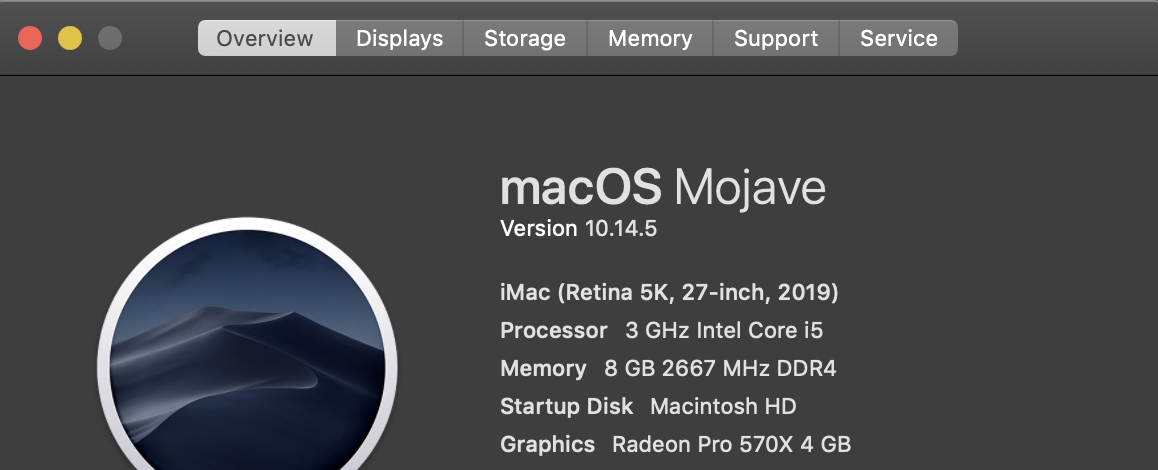
Task: Click the macOS Mojave title text
Action: point(662,188)
